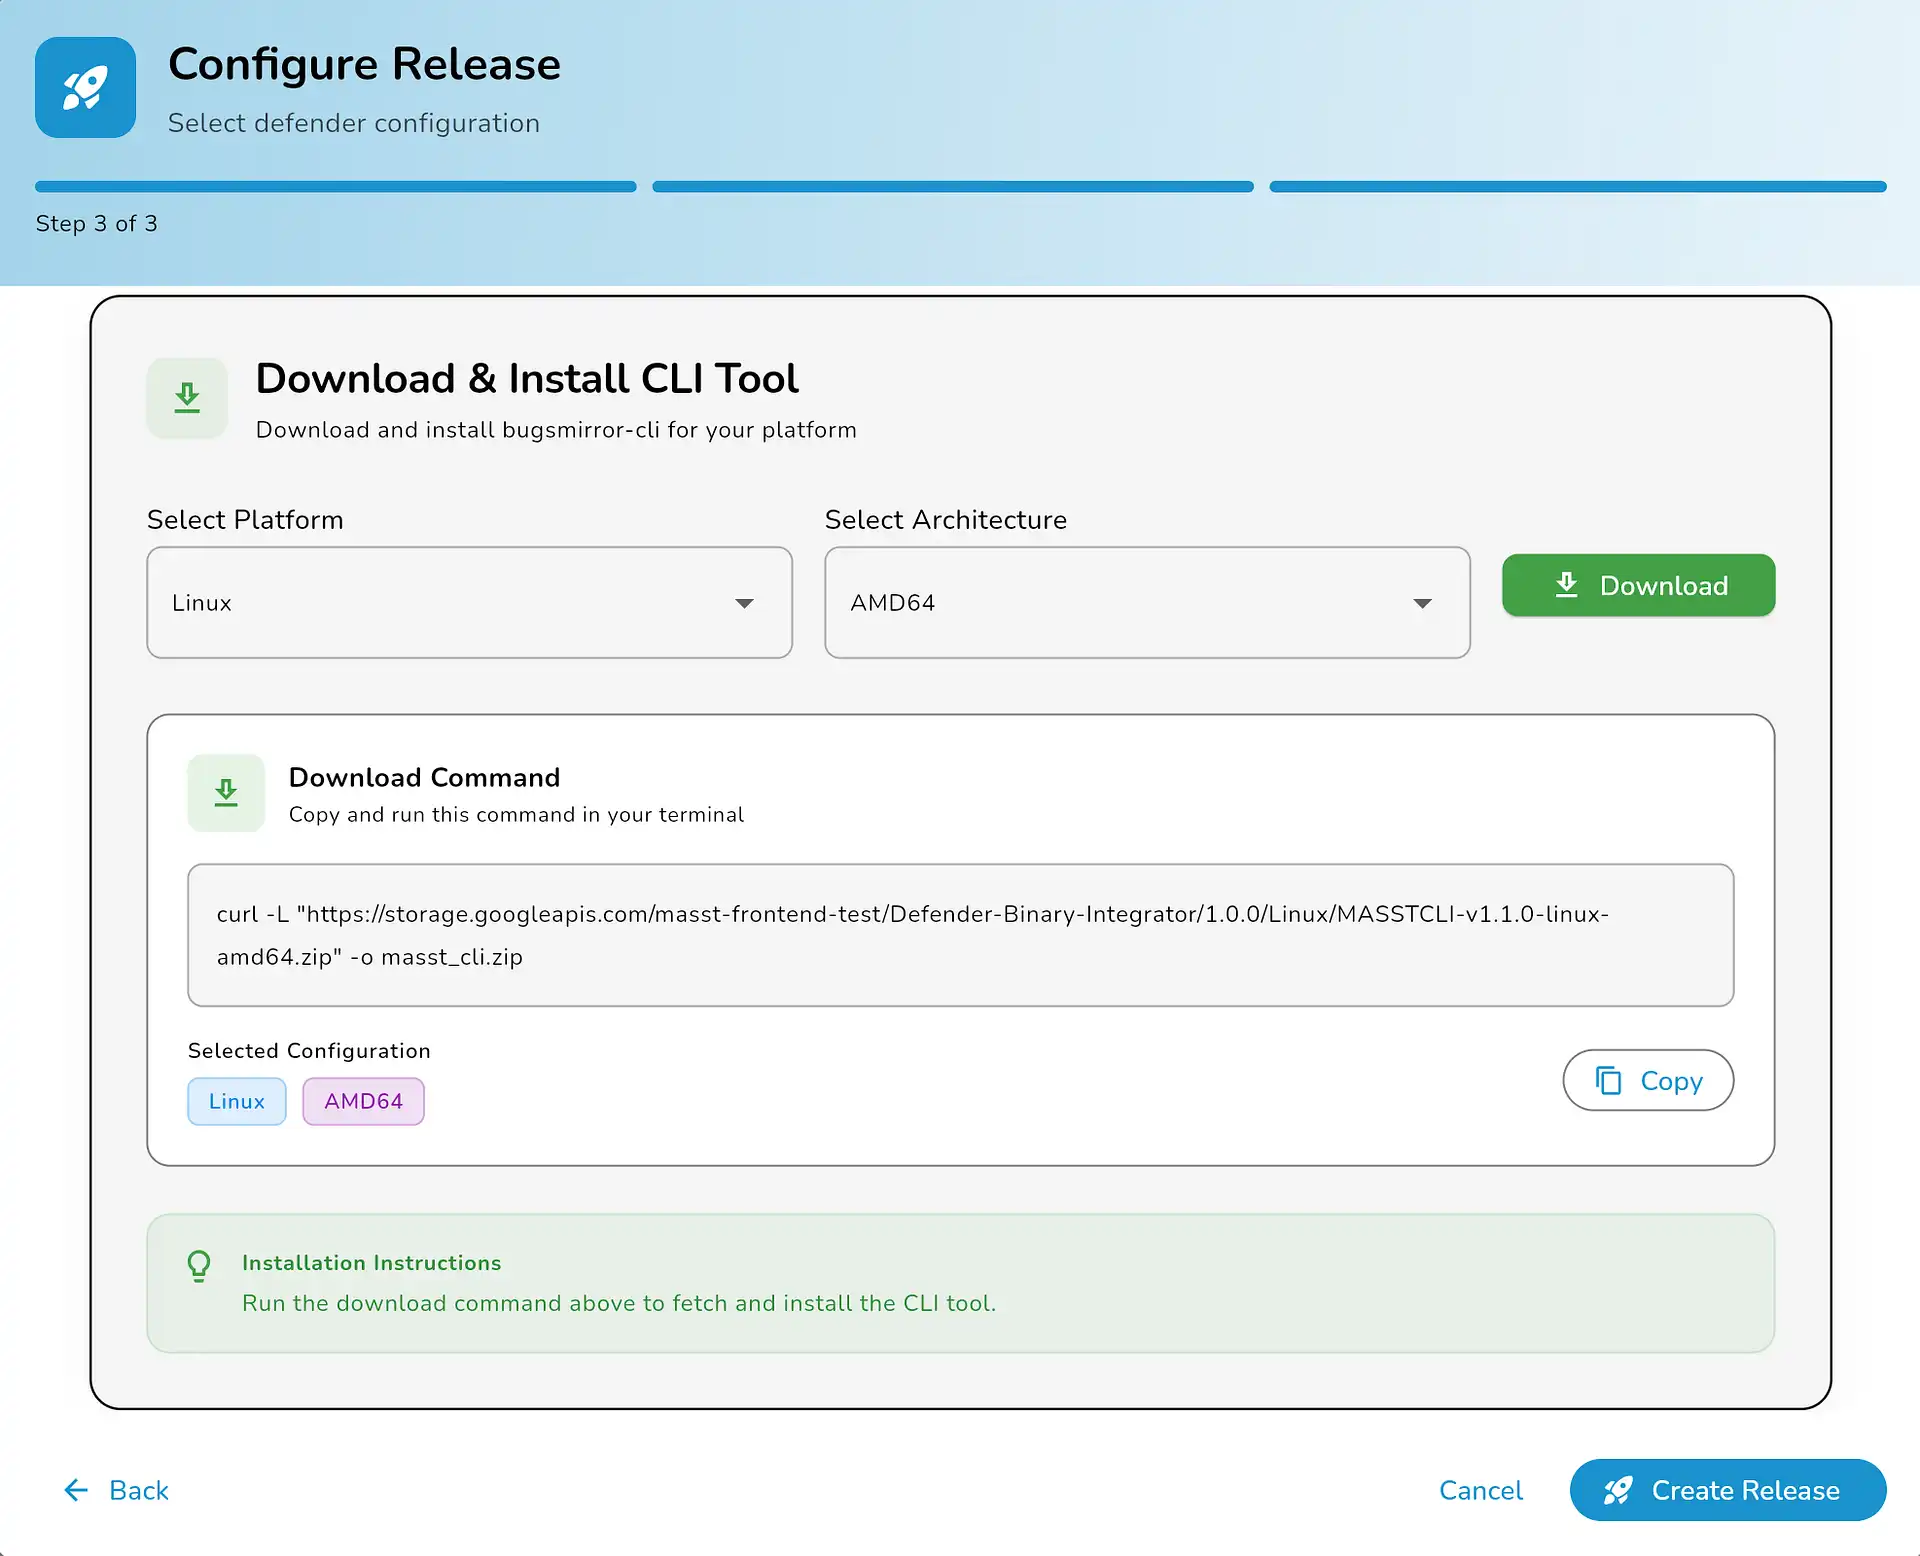The image size is (1920, 1556).
Task: Click 'Copy and run this command in your terminal'
Action: coord(516,815)
